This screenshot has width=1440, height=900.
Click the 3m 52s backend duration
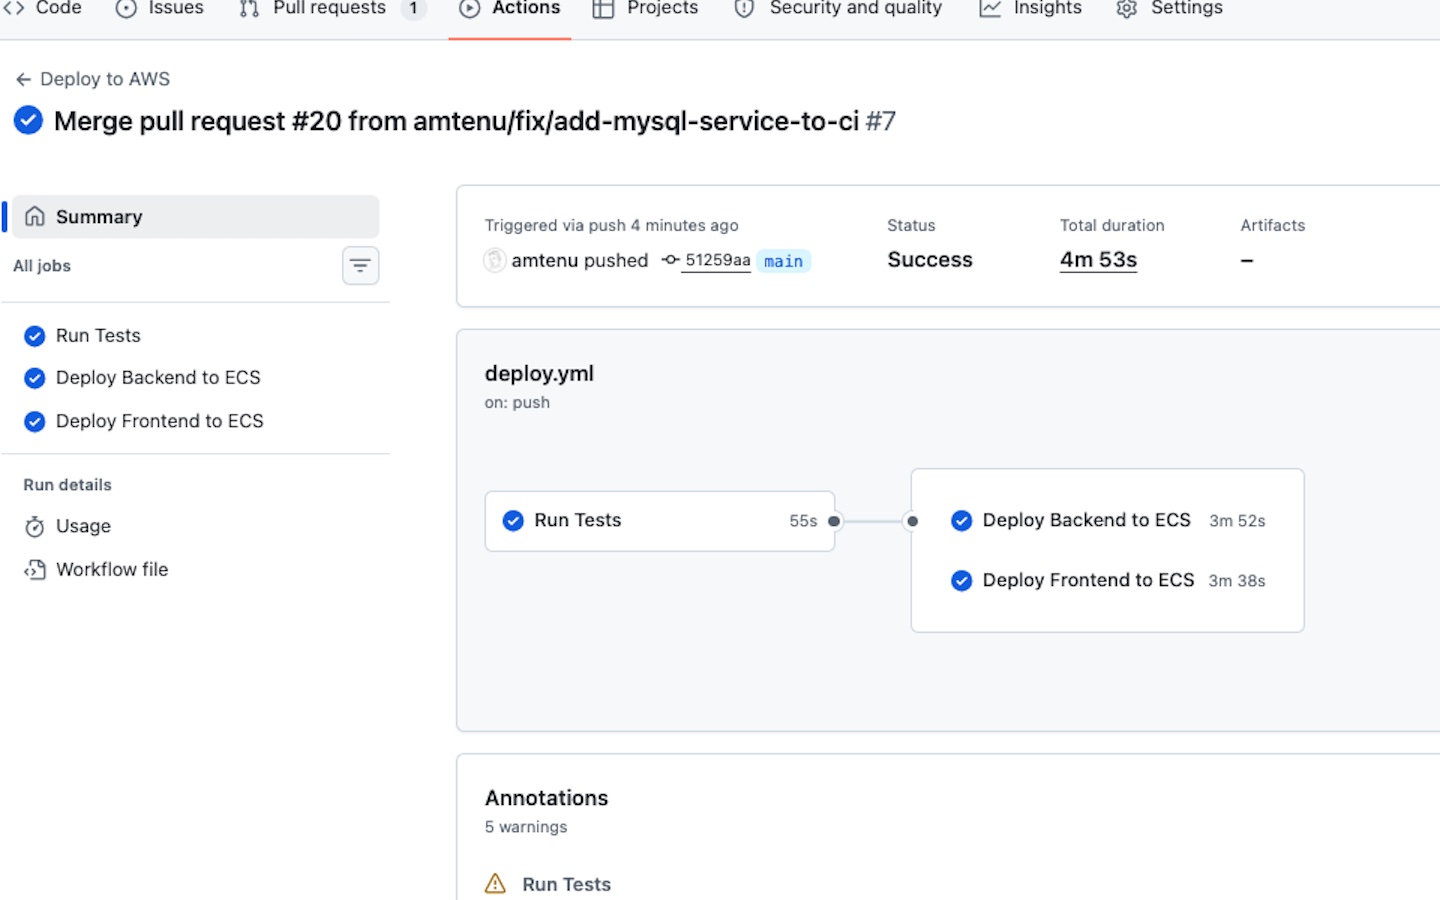(x=1237, y=521)
